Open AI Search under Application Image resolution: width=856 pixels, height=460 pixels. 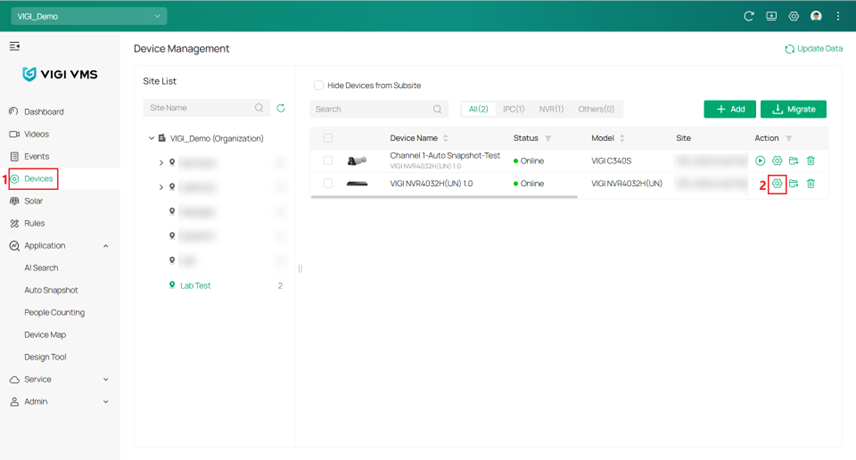(41, 268)
